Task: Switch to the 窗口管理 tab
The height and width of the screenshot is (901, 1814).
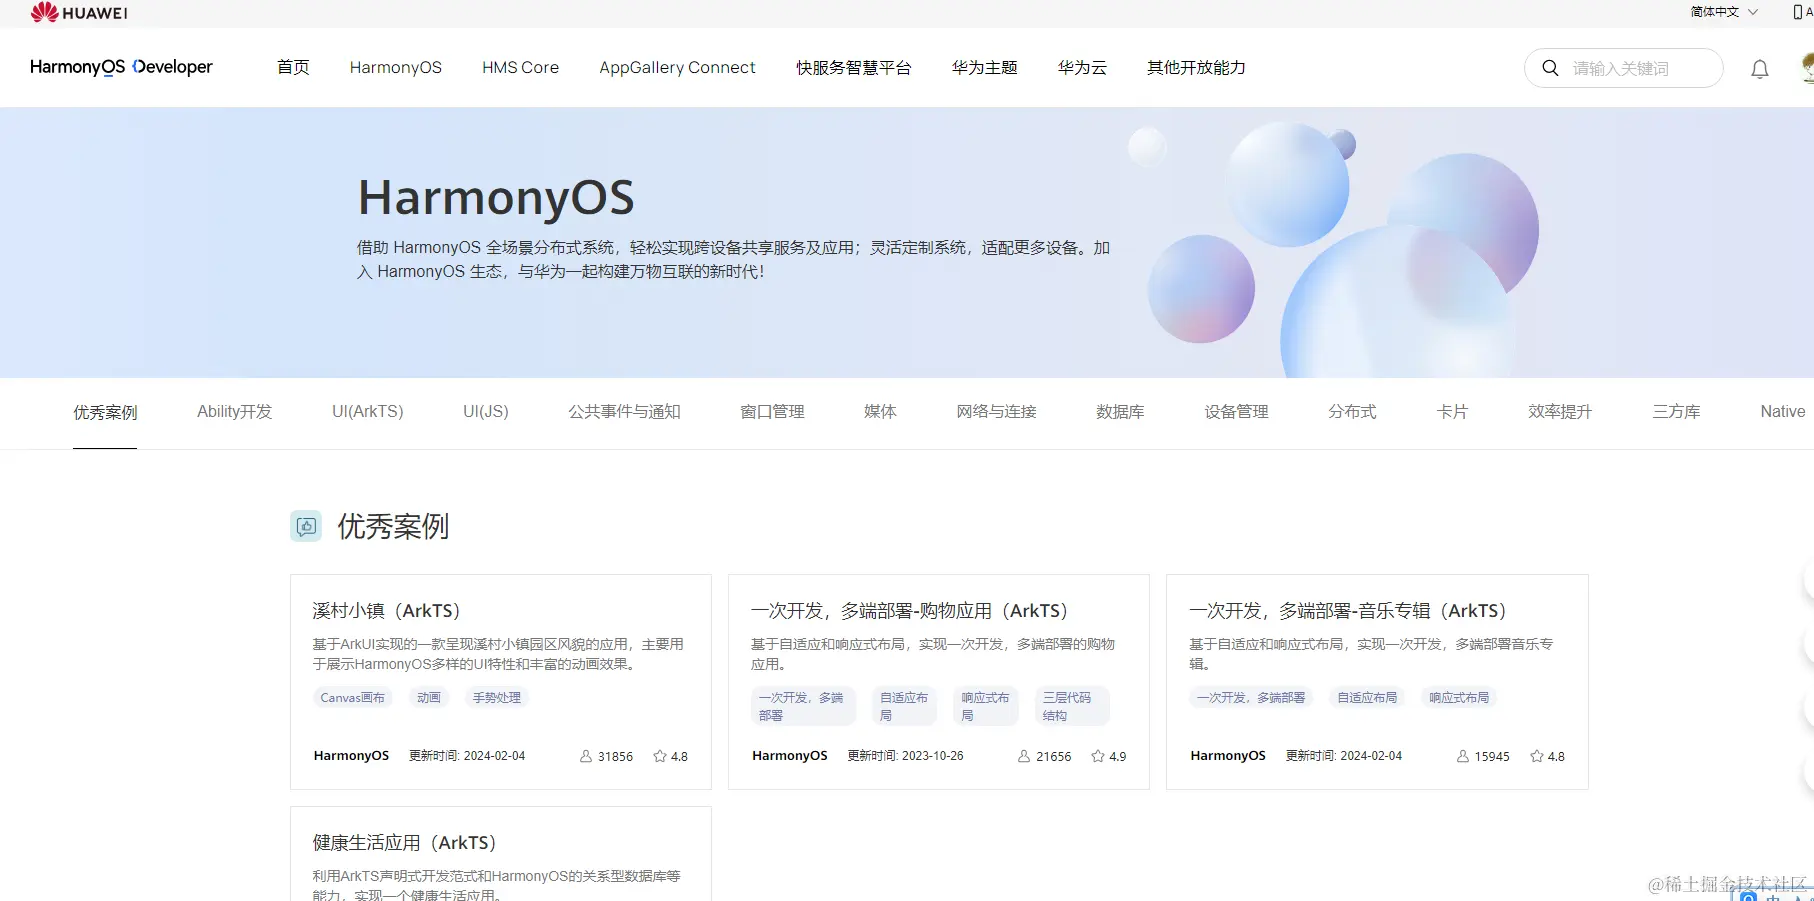Action: pos(772,411)
